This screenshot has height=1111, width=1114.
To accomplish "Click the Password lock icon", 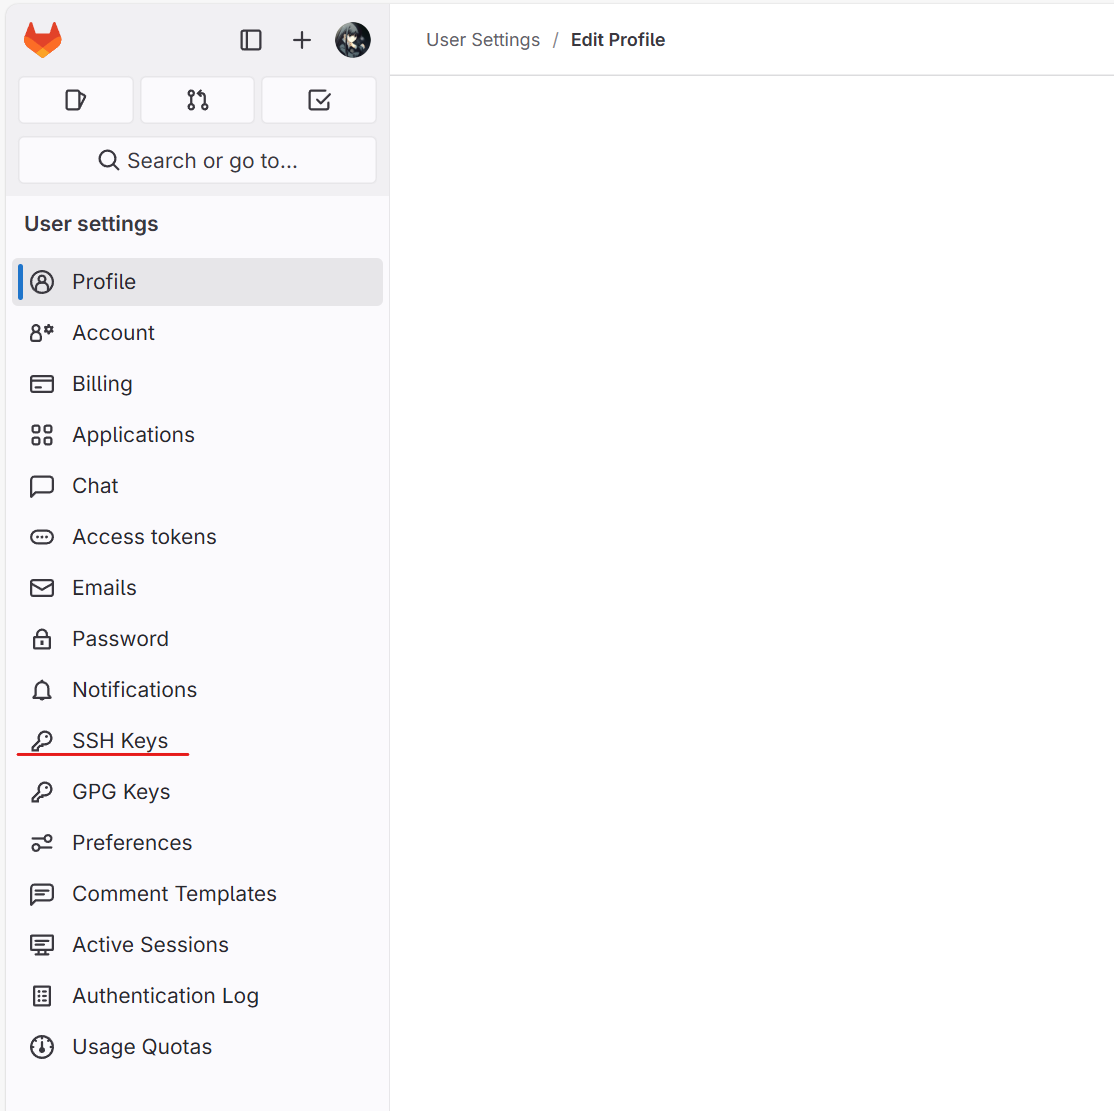I will [x=42, y=639].
